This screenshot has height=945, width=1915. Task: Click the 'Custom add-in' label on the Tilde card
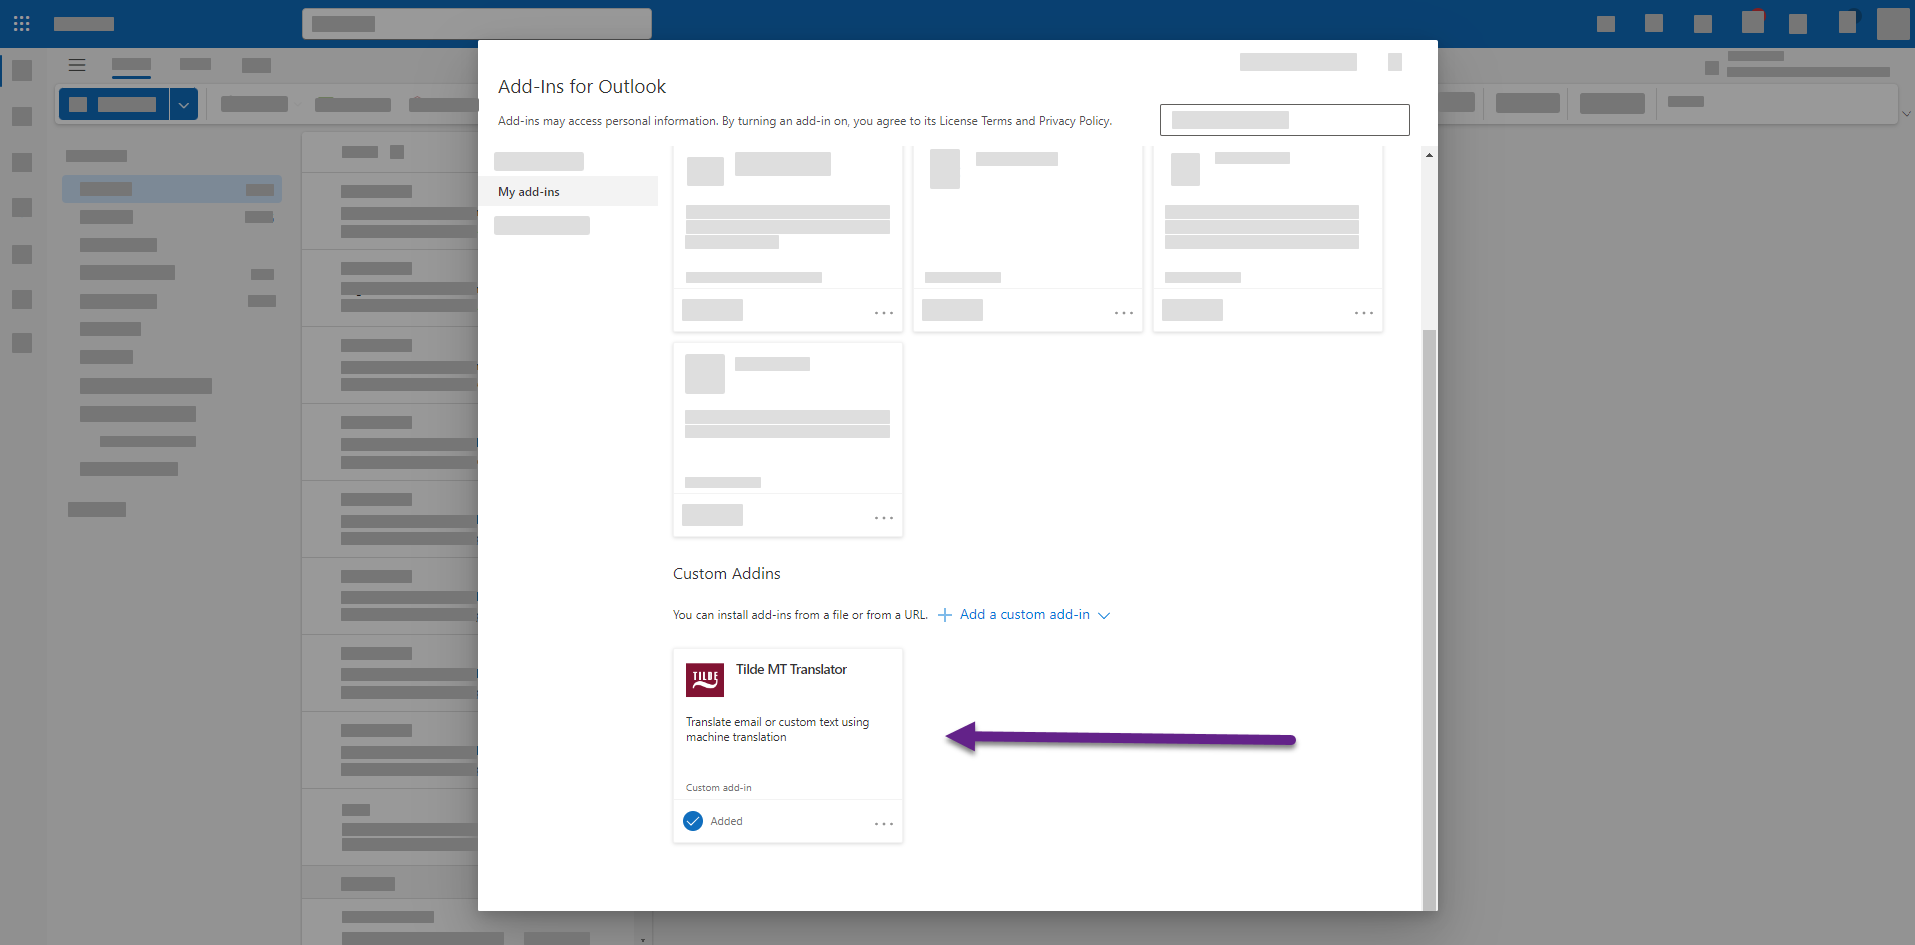719,788
